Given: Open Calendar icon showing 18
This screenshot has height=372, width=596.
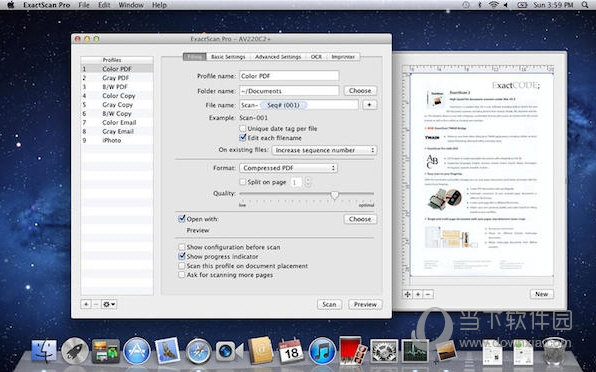Looking at the screenshot, I should tap(291, 351).
